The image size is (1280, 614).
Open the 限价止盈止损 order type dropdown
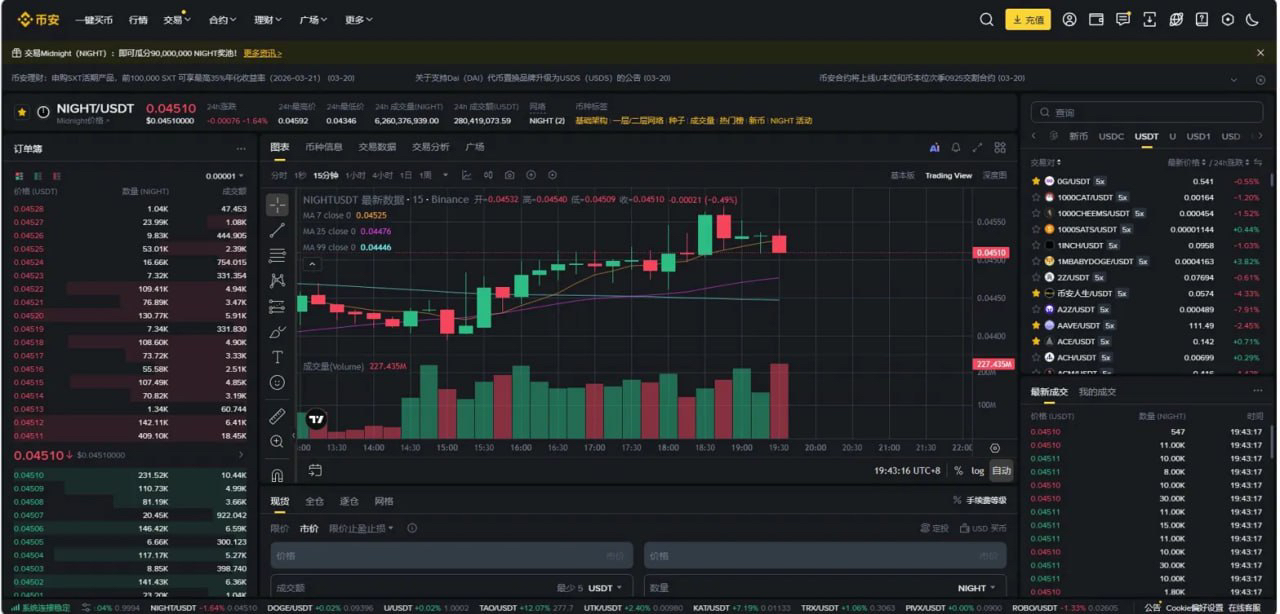pyautogui.click(x=362, y=528)
